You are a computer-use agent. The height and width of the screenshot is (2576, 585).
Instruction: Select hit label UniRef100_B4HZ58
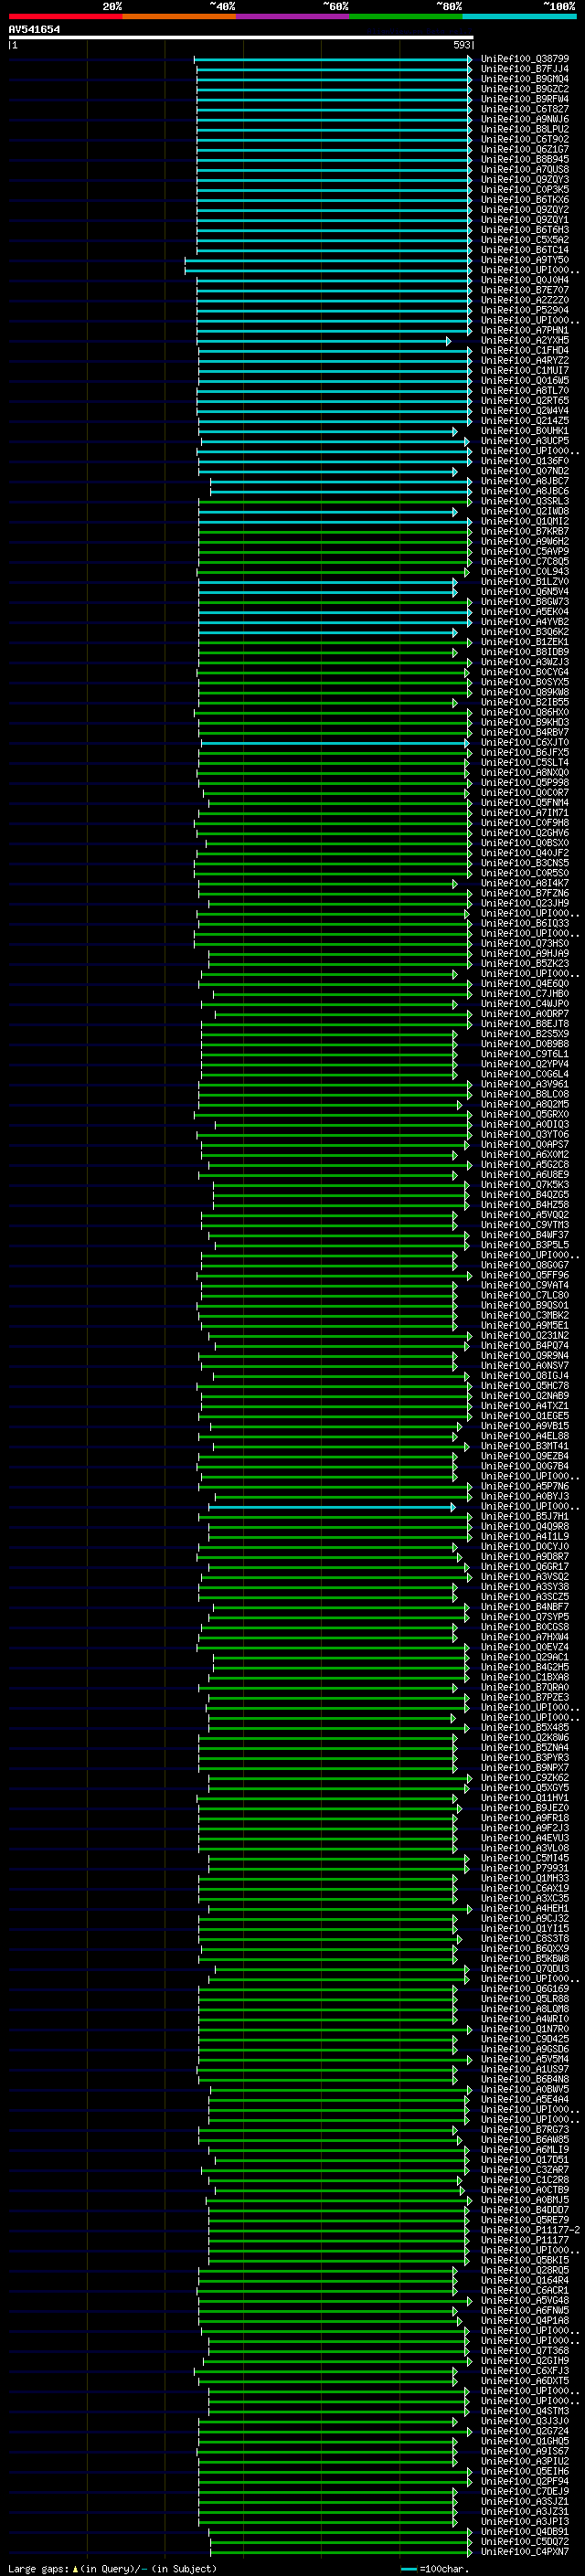(x=525, y=1205)
